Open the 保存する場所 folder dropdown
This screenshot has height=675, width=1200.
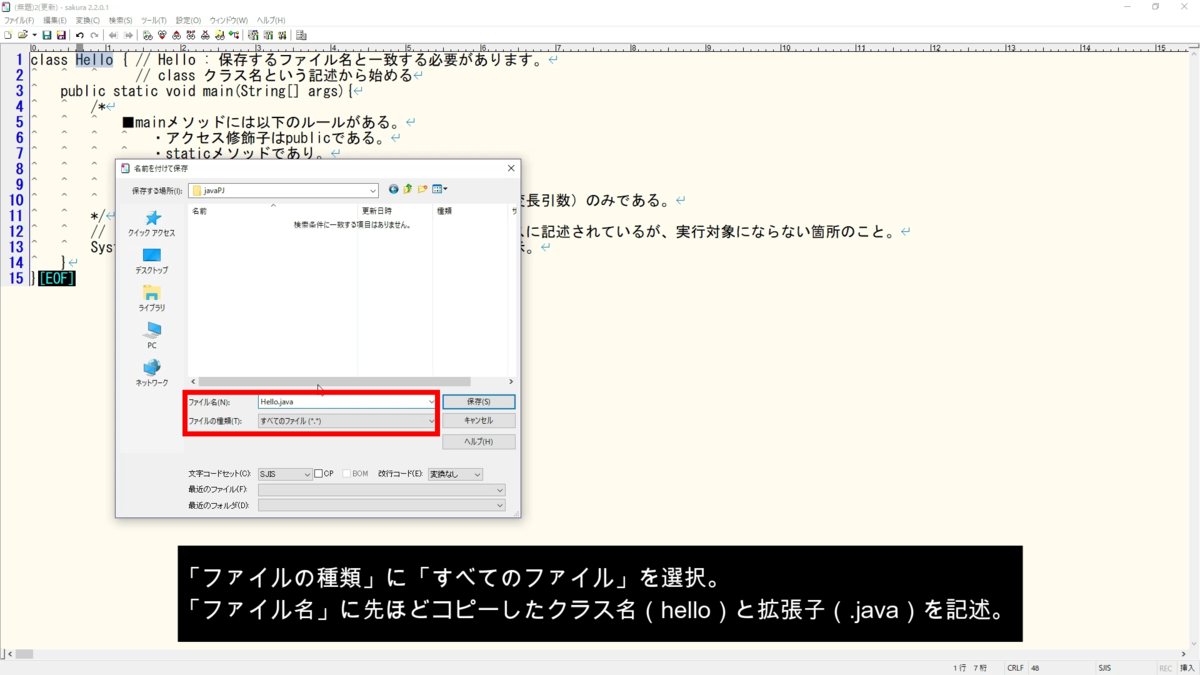[373, 189]
